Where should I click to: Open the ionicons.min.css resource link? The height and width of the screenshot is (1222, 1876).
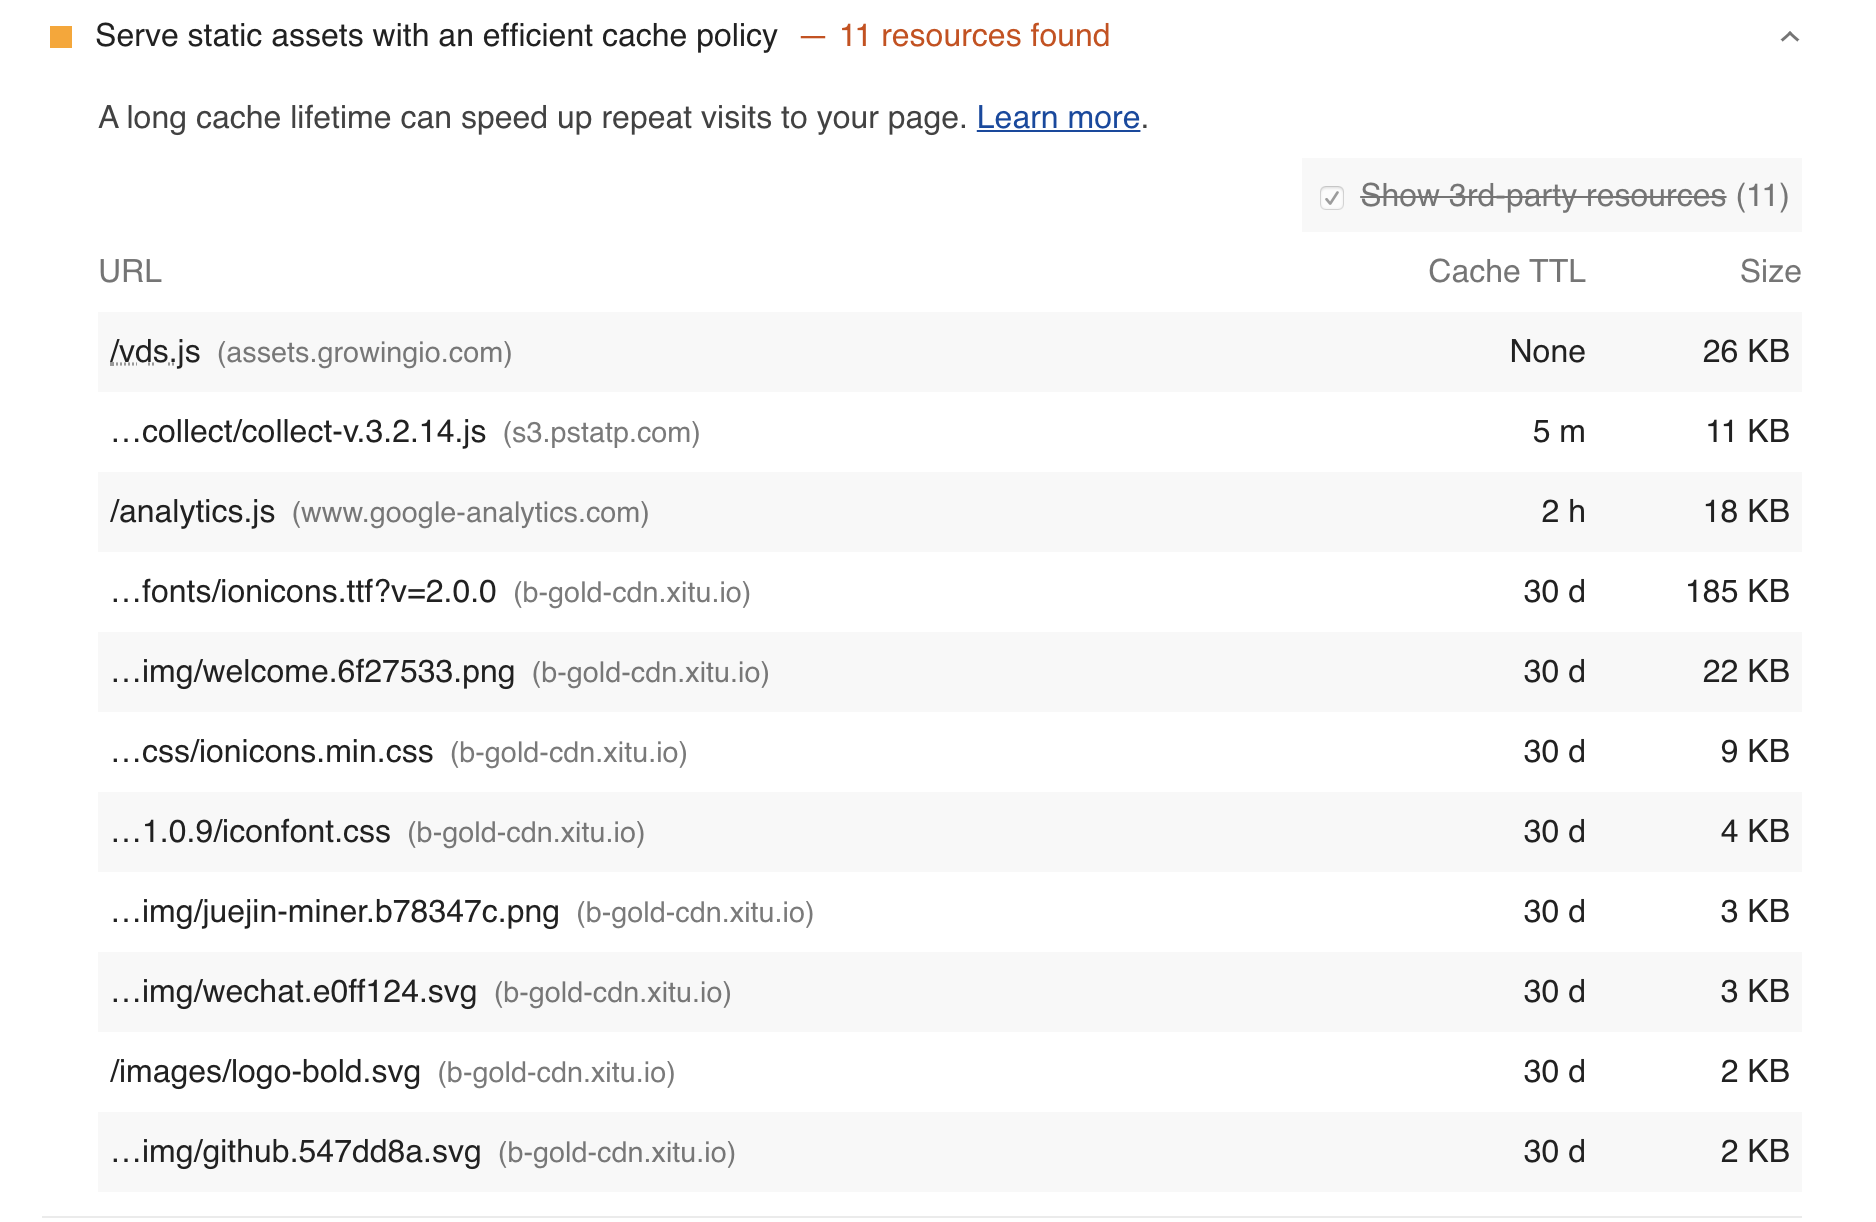[x=272, y=752]
